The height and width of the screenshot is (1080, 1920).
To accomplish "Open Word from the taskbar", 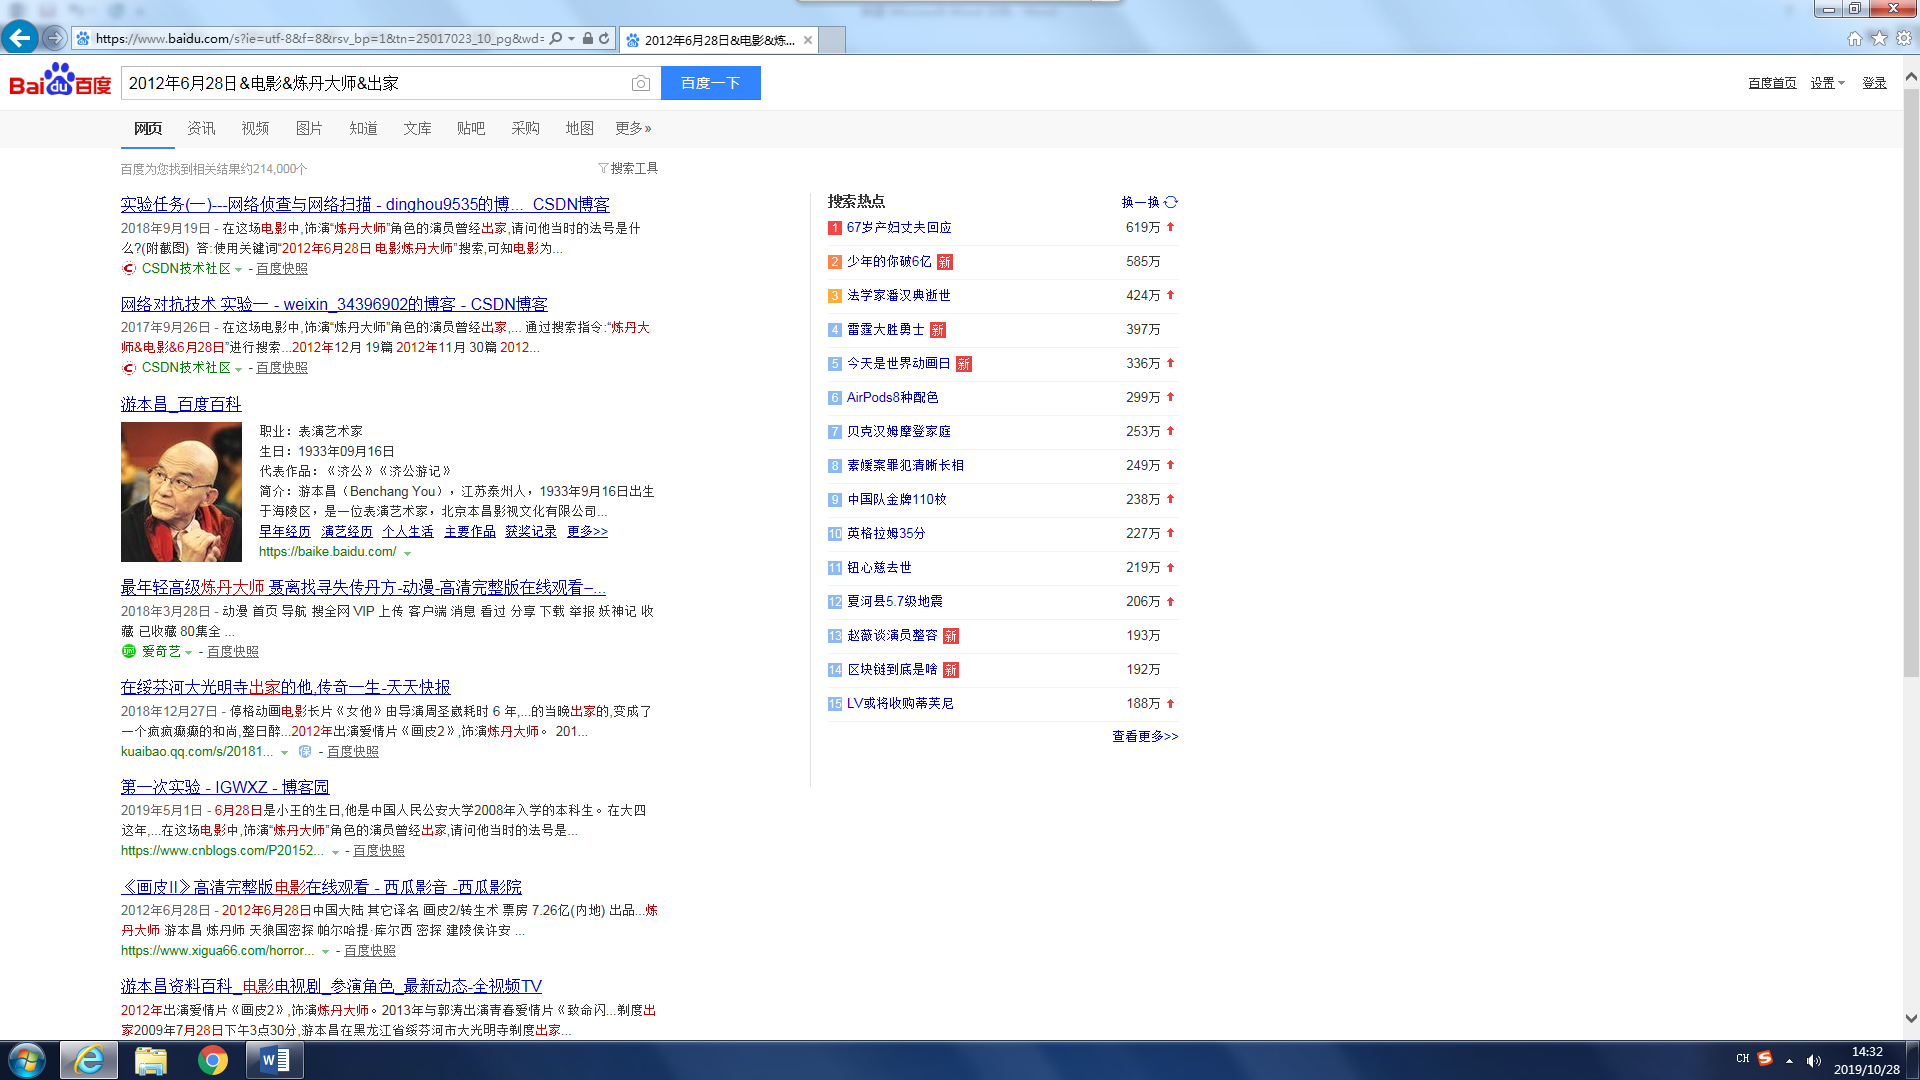I will click(x=274, y=1060).
